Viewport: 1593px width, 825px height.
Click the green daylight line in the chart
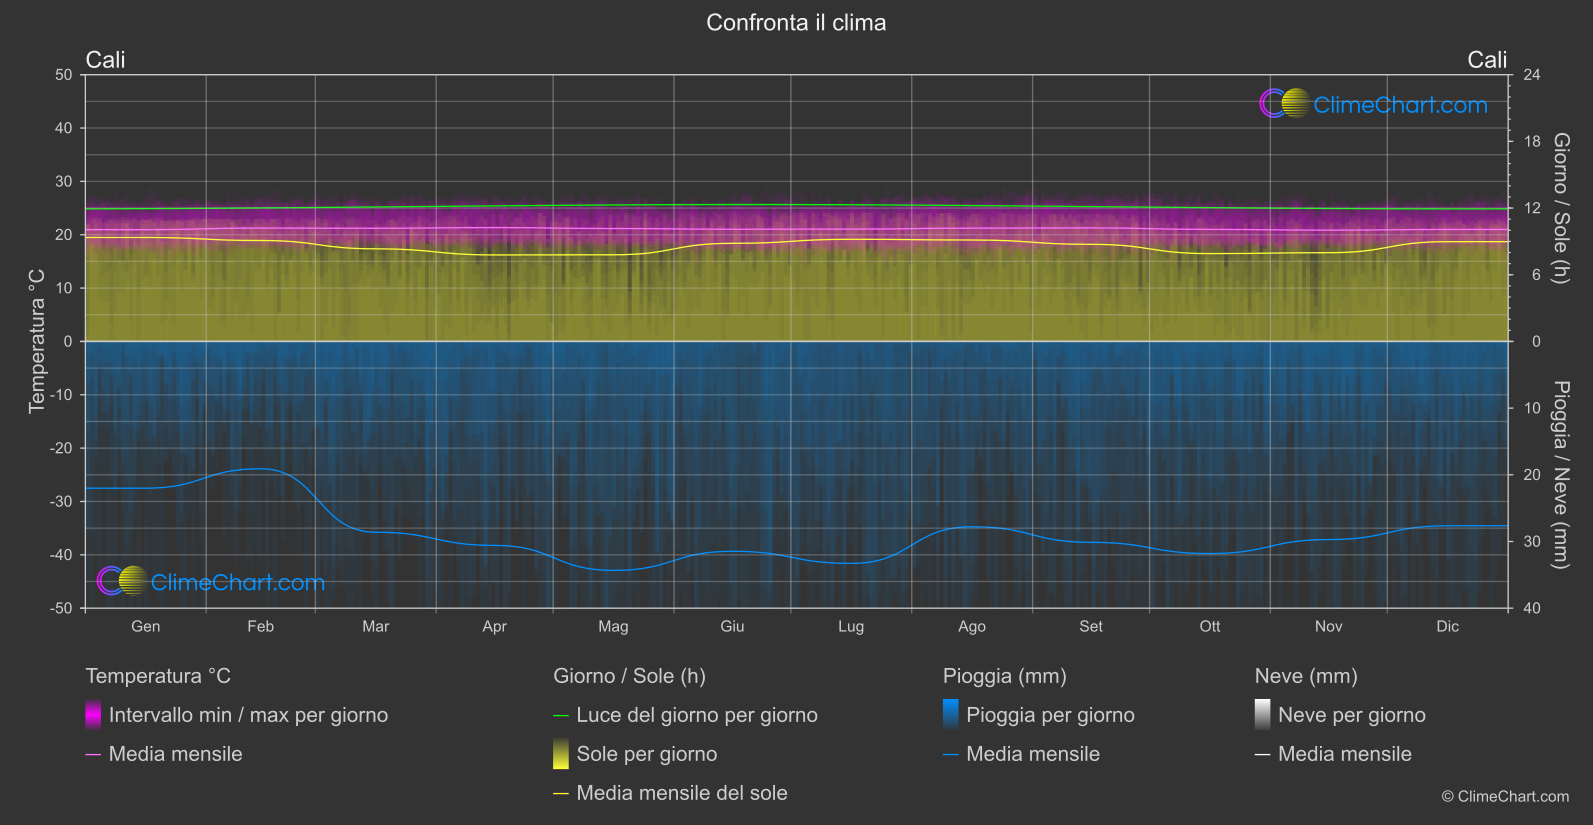point(796,205)
